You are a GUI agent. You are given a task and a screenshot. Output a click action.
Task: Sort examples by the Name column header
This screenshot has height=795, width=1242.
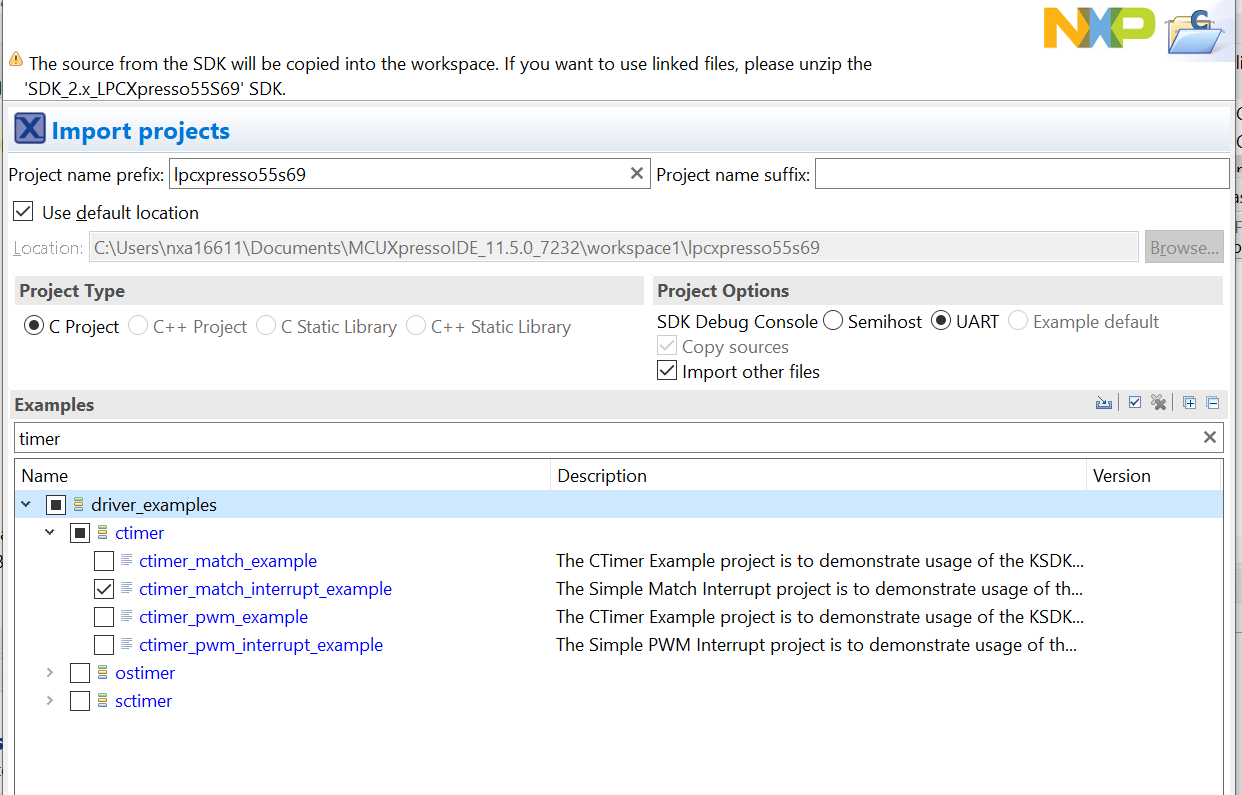point(45,476)
